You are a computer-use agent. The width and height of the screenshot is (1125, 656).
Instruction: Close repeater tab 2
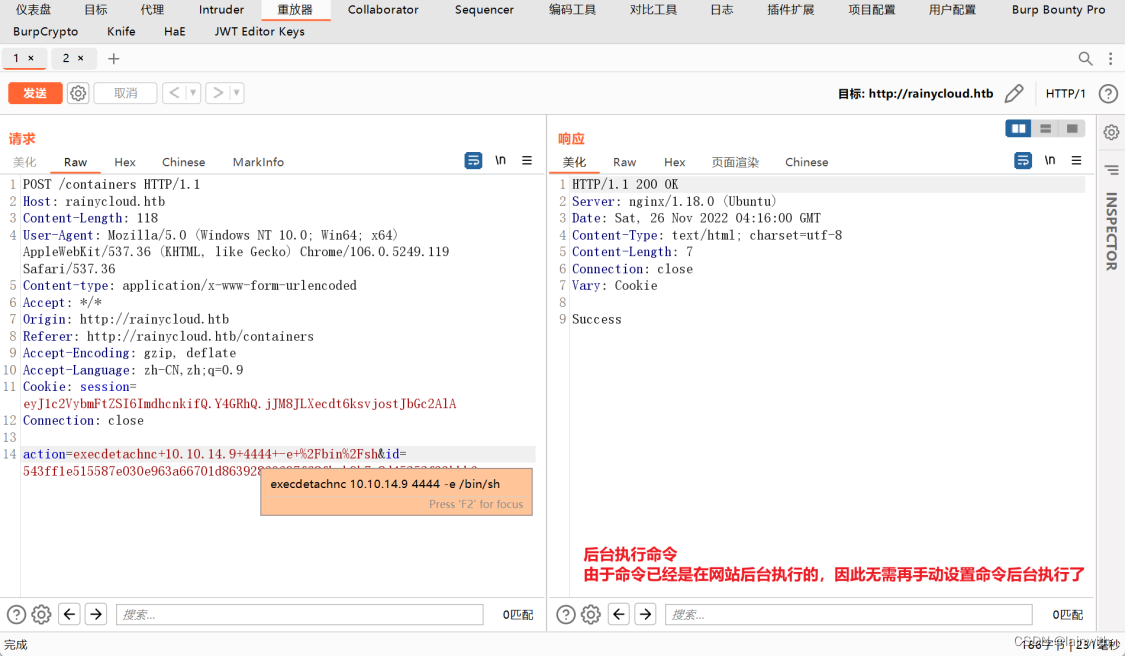pyautogui.click(x=80, y=58)
